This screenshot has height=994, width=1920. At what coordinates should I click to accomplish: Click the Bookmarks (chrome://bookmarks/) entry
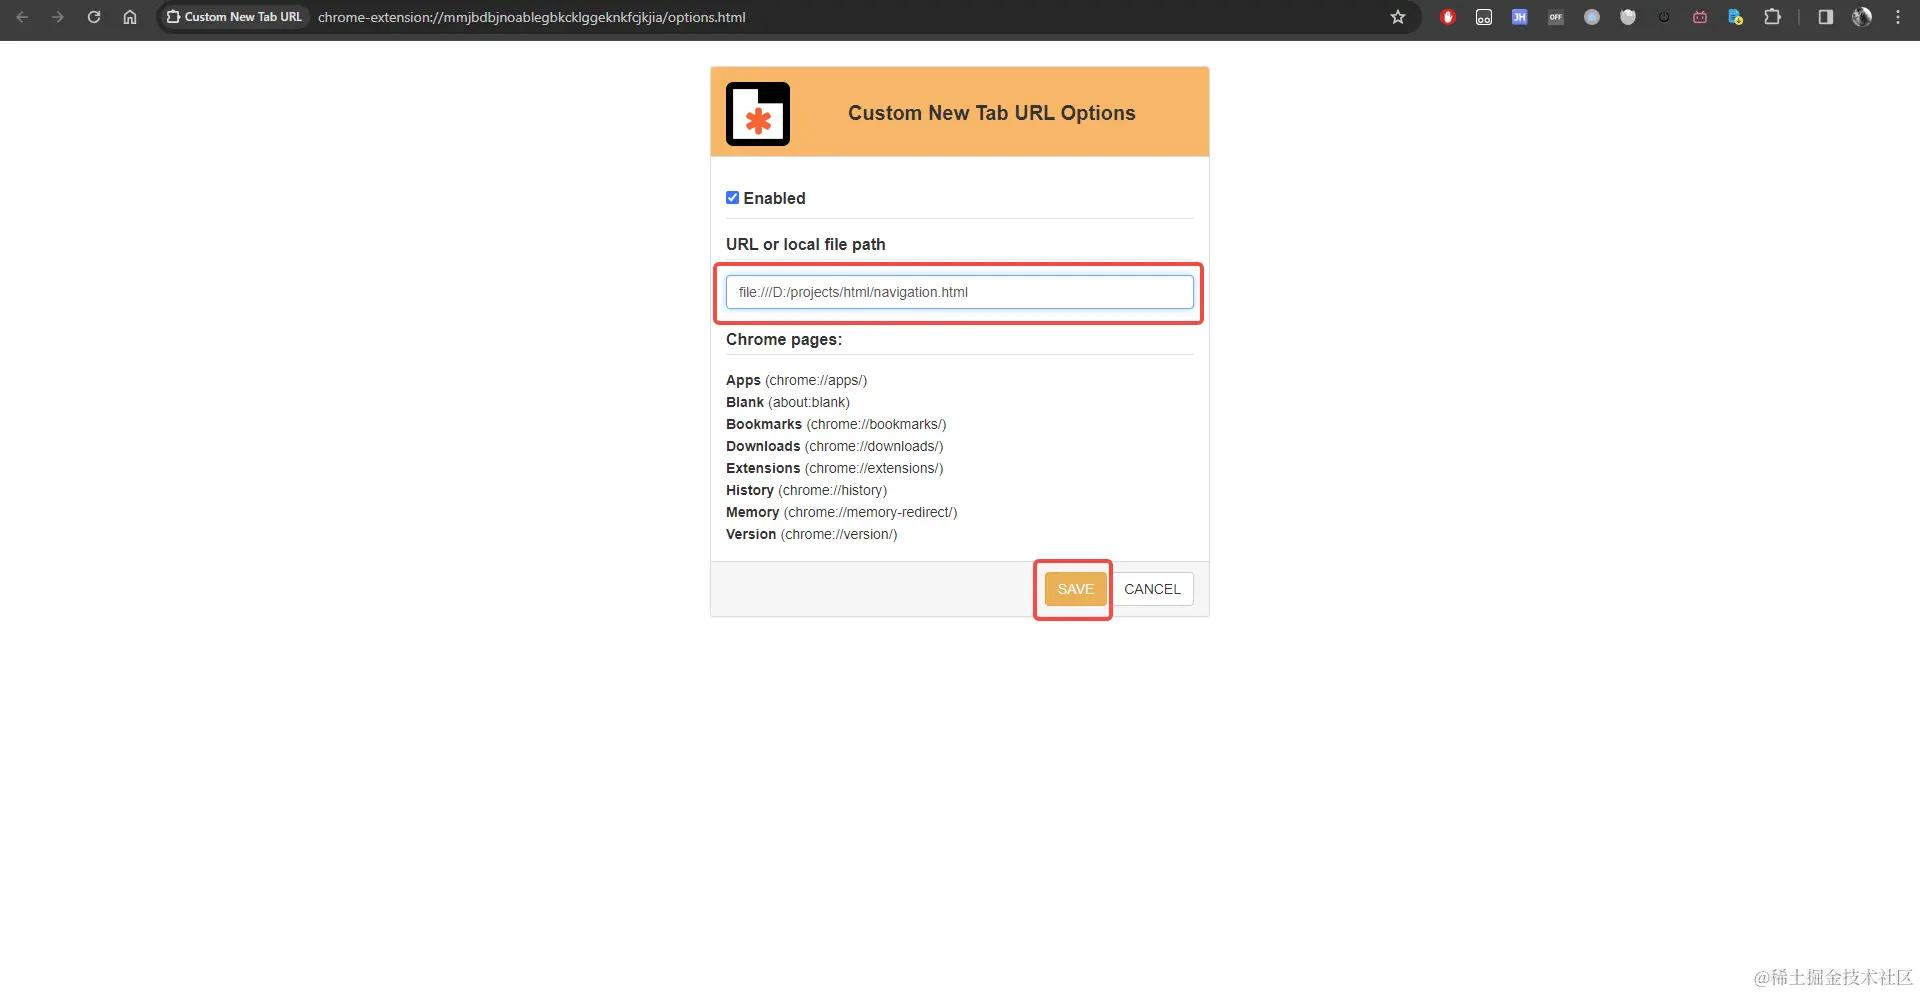[836, 424]
